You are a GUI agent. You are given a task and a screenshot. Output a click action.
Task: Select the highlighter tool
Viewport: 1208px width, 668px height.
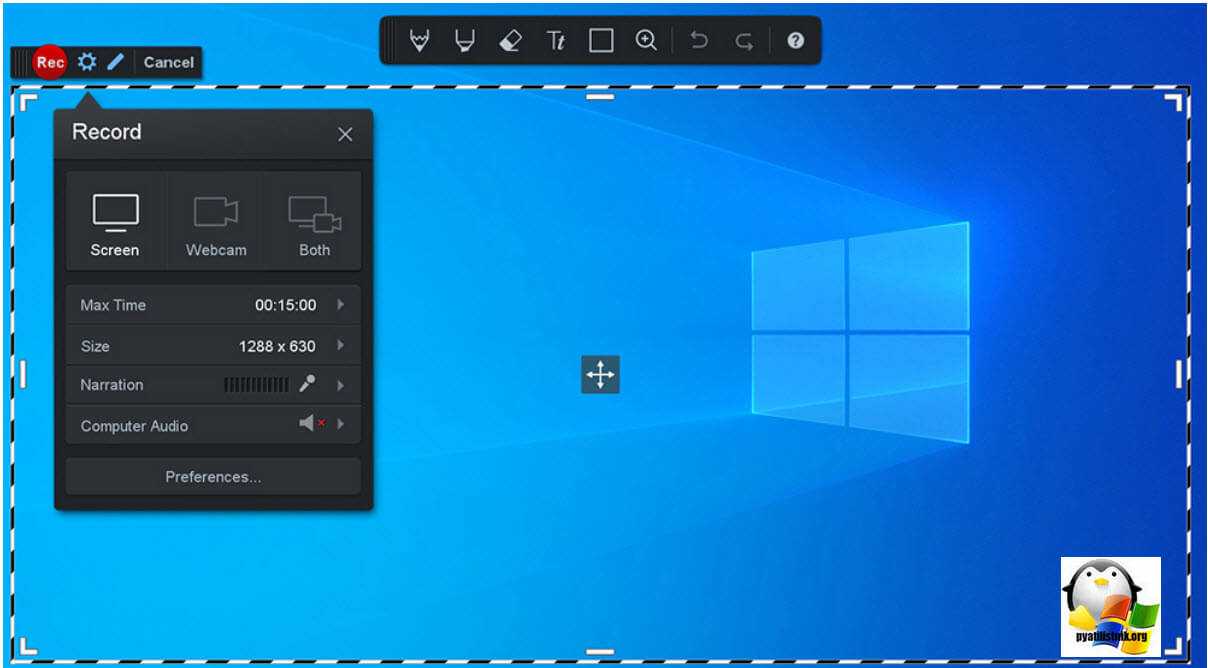click(x=464, y=41)
